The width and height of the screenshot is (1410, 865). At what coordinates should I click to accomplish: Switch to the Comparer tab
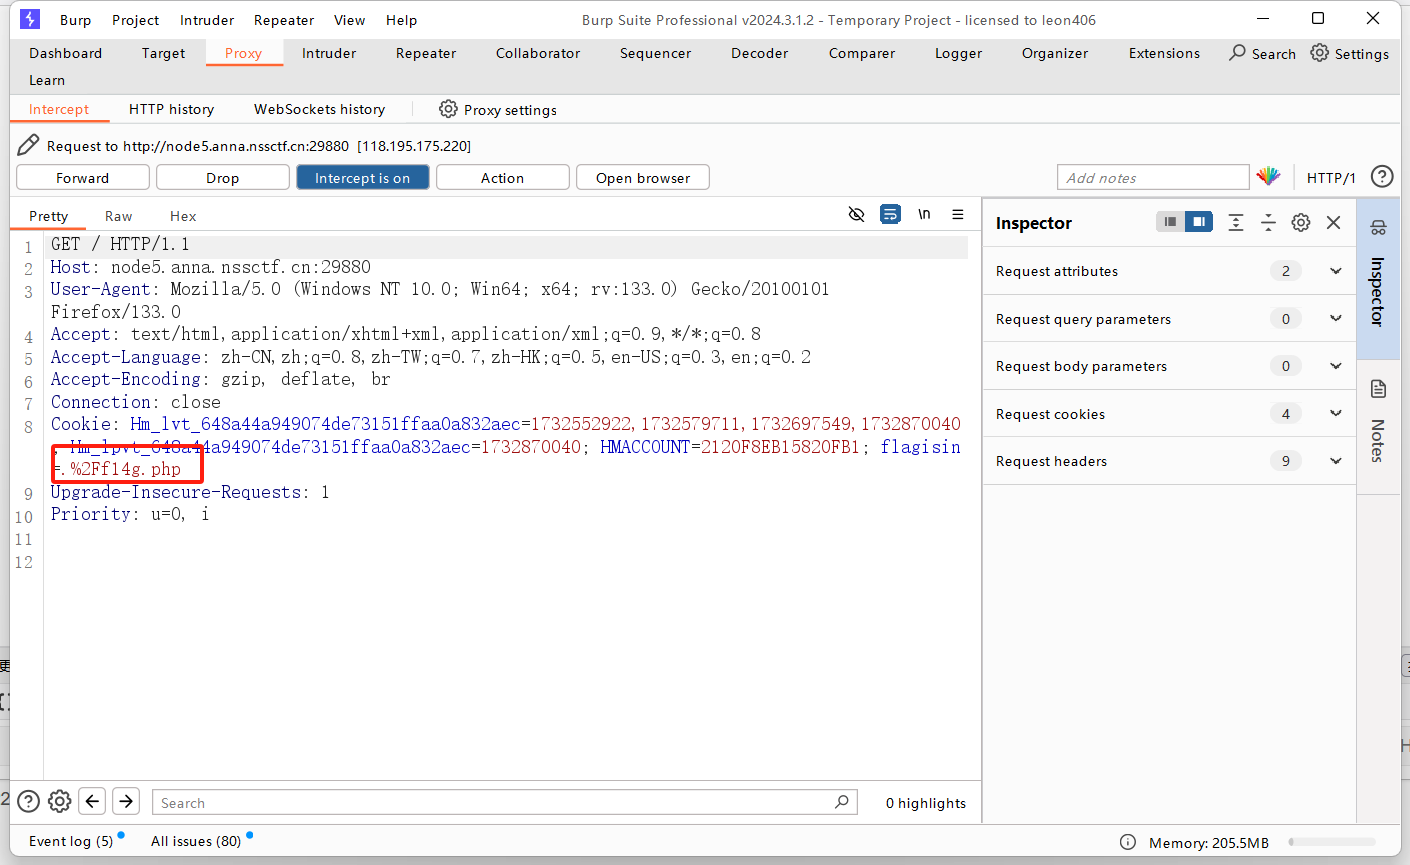862,53
